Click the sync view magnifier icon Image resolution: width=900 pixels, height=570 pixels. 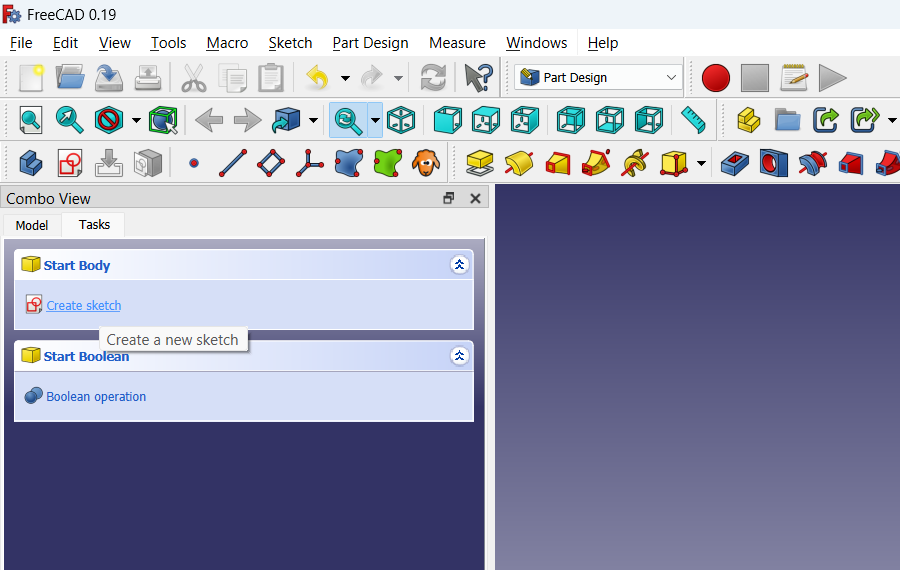coord(348,120)
